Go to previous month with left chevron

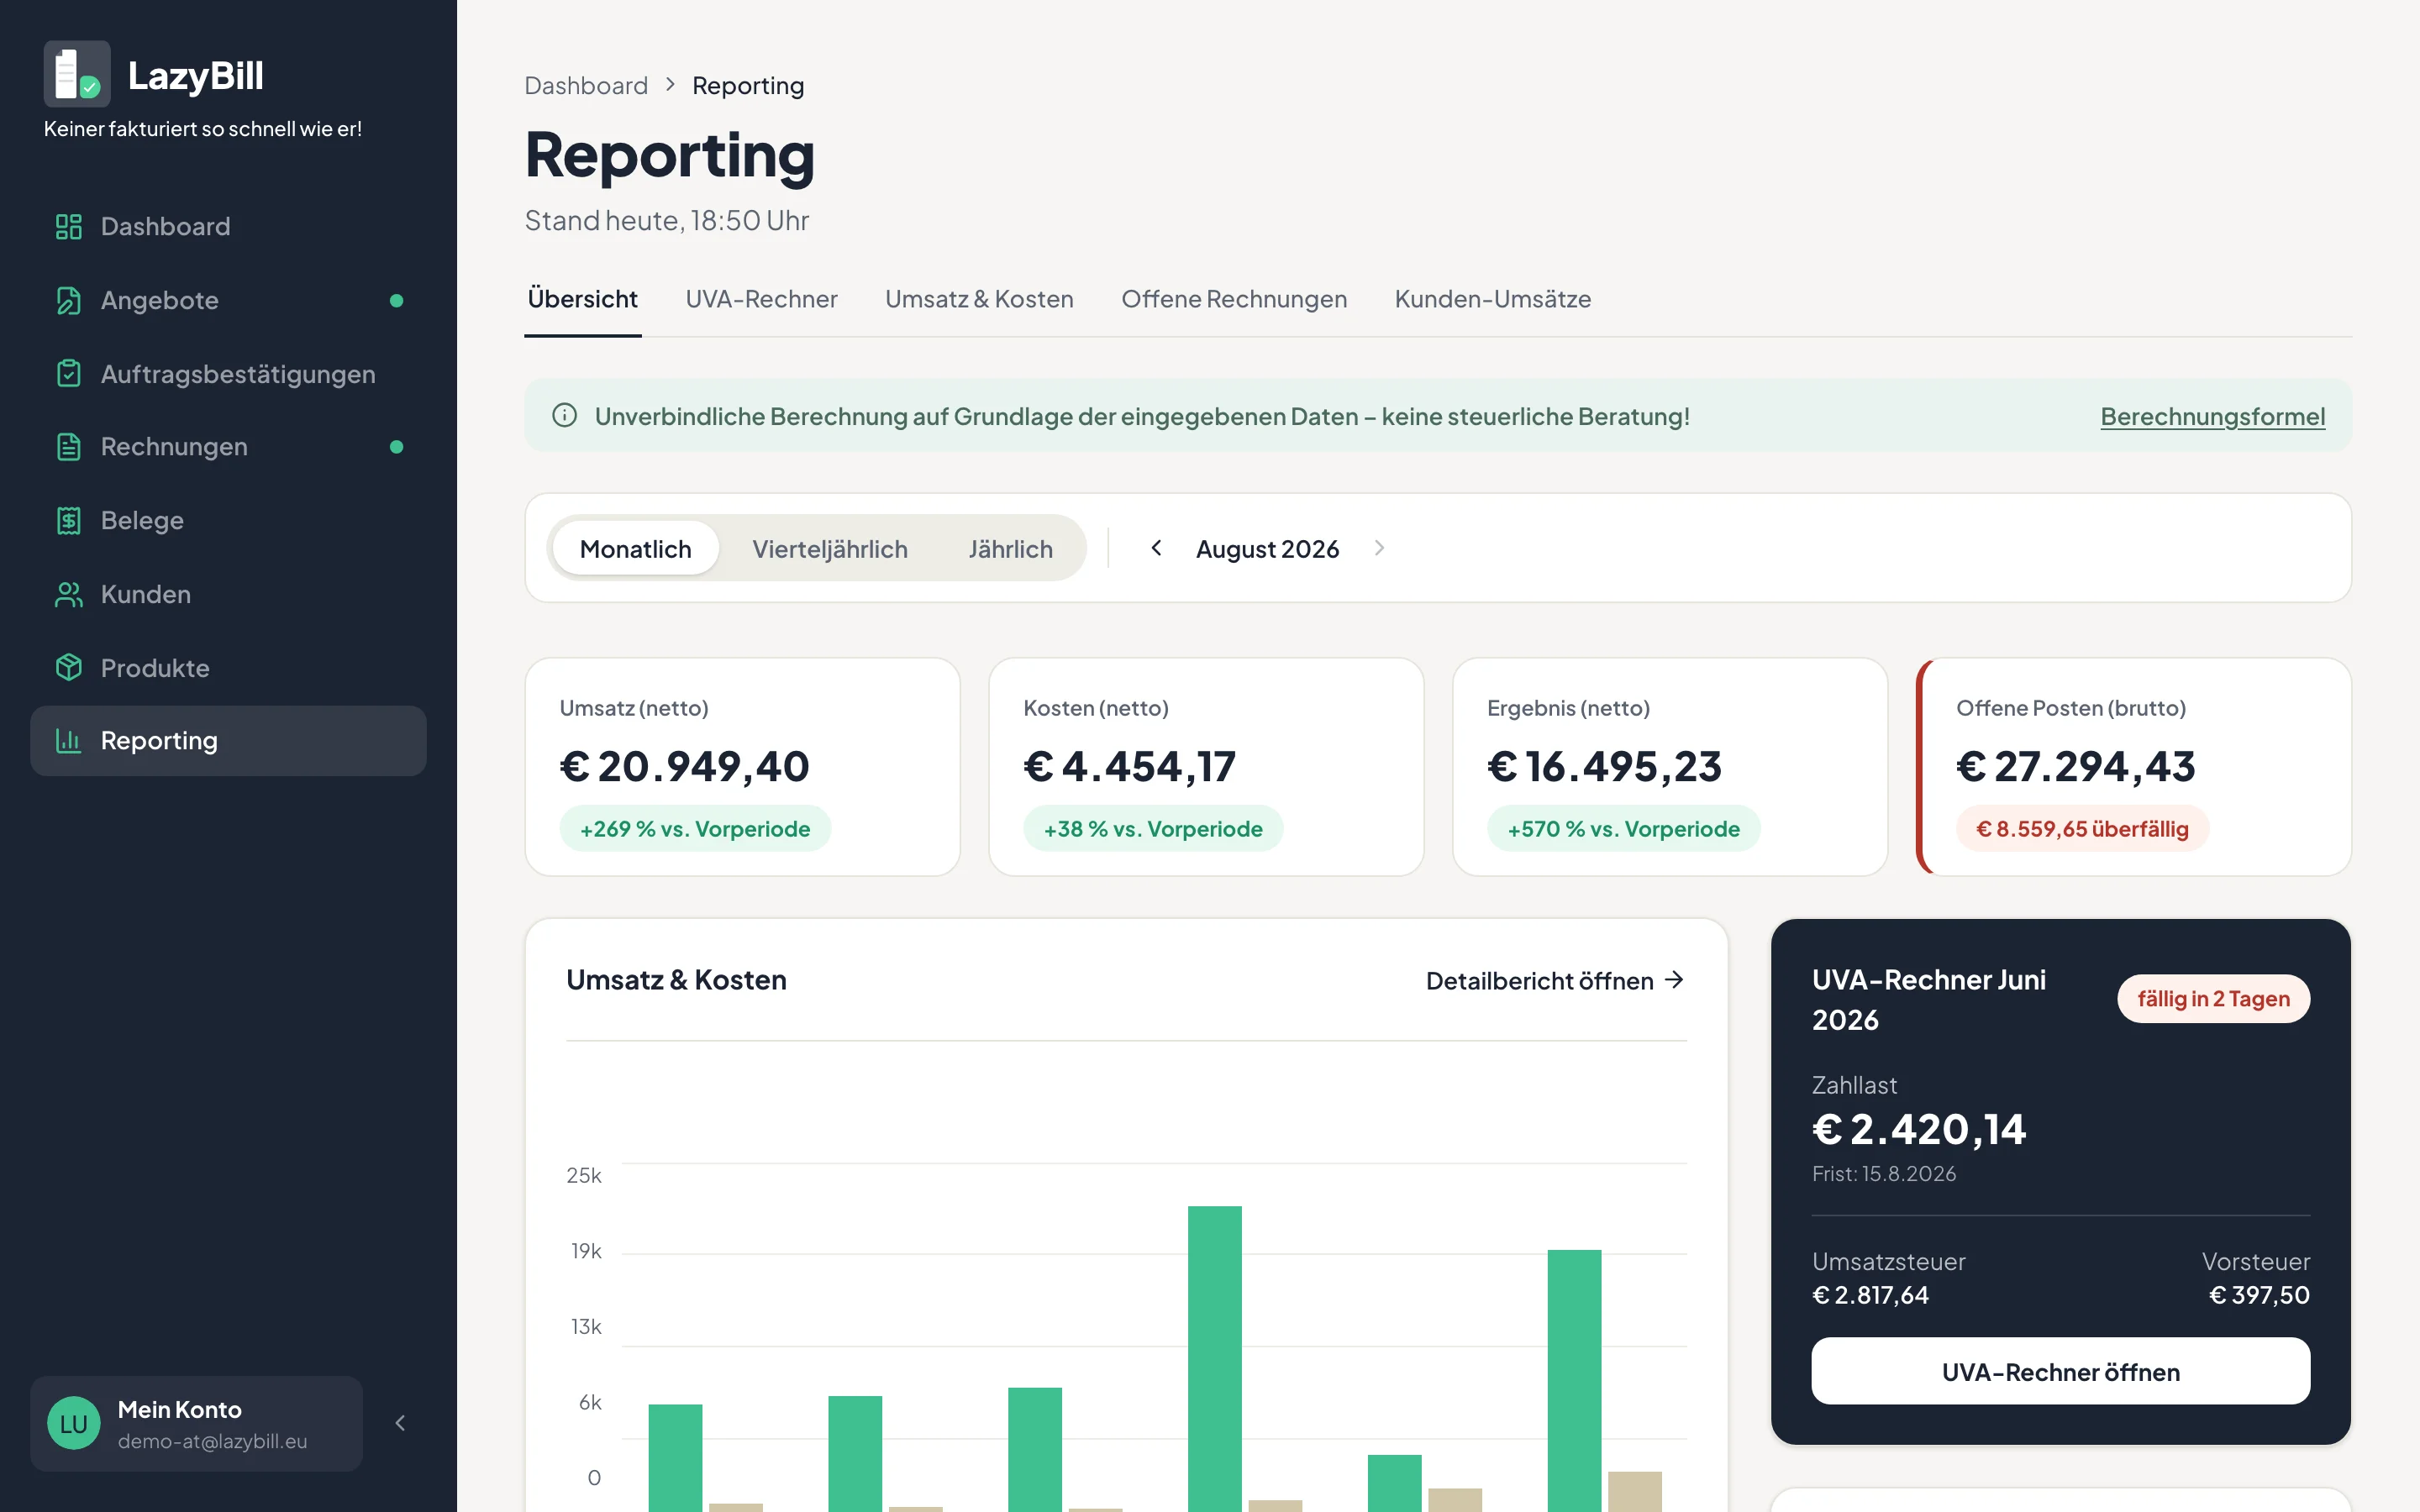click(x=1156, y=548)
